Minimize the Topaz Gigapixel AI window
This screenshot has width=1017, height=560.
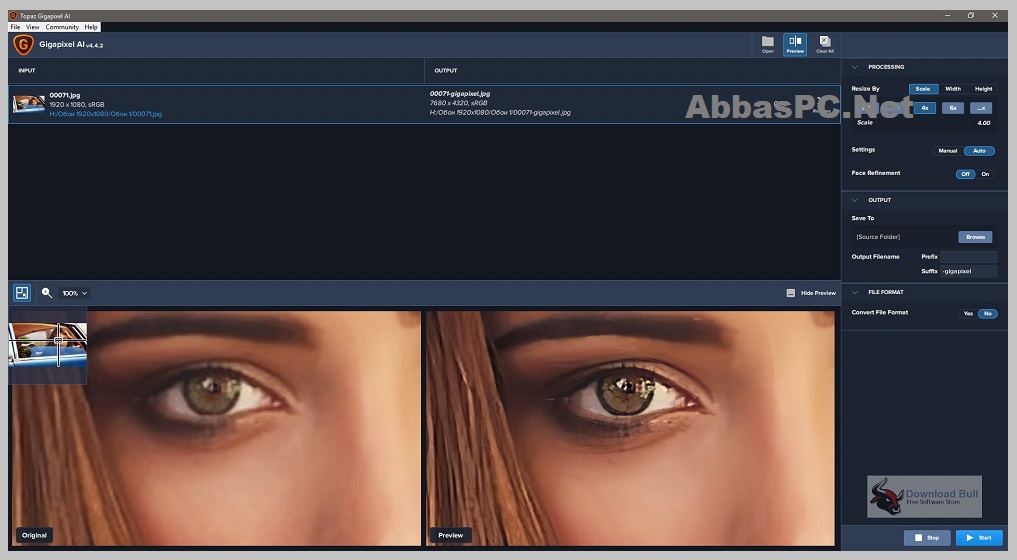pos(947,15)
